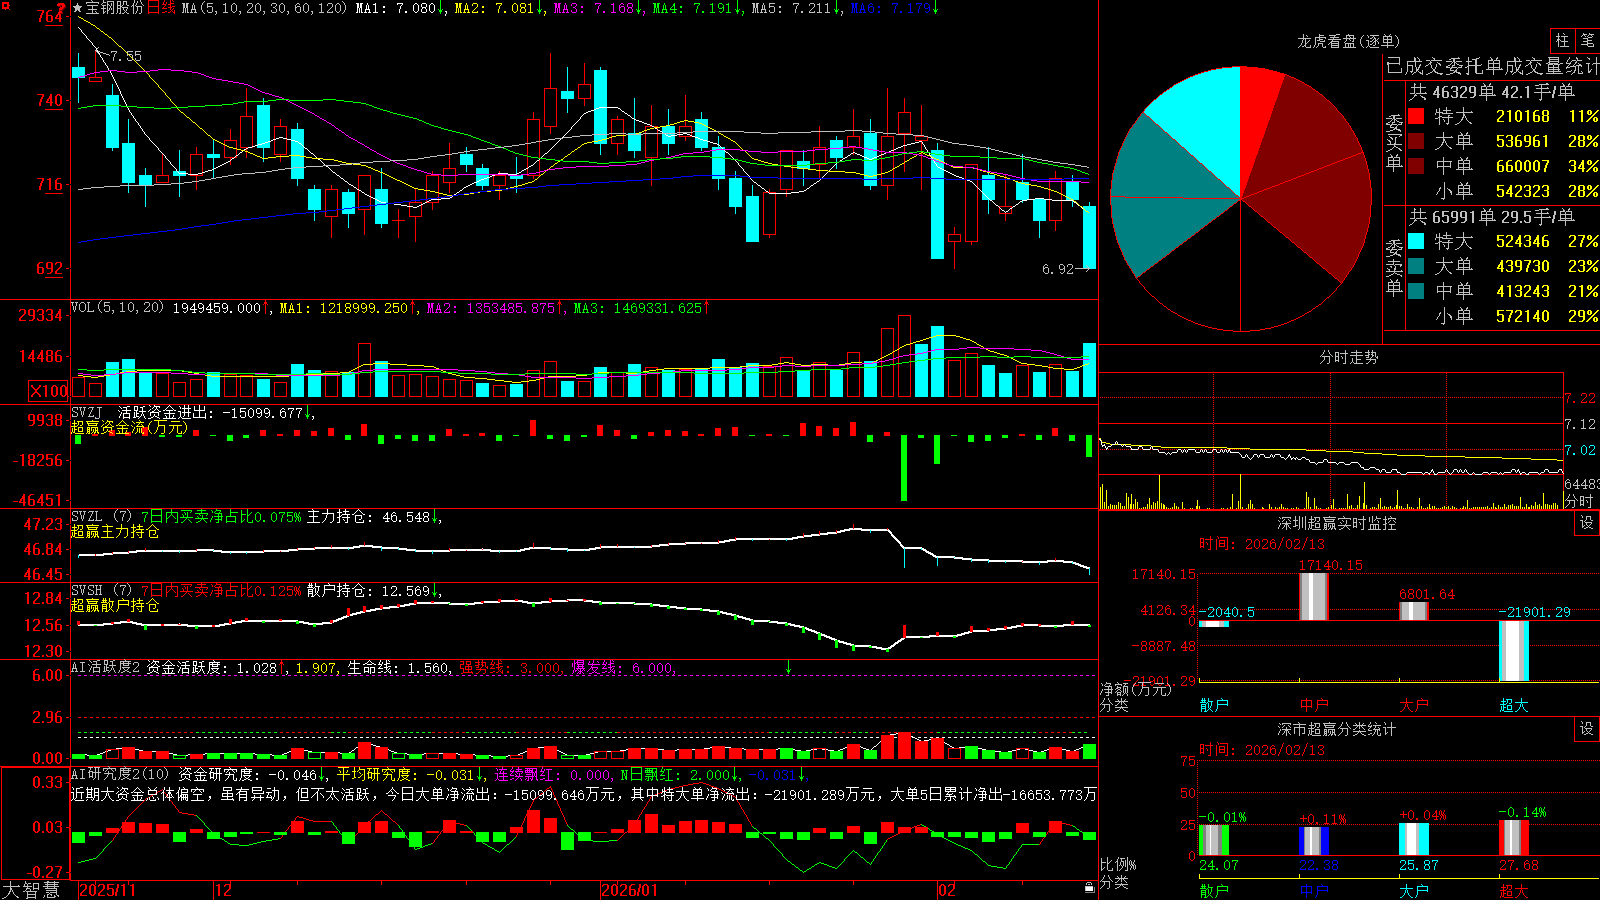Image resolution: width=1600 pixels, height=900 pixels.
Task: Click the -21901.29 超大 bar in 实时监控
Action: [x=1514, y=651]
